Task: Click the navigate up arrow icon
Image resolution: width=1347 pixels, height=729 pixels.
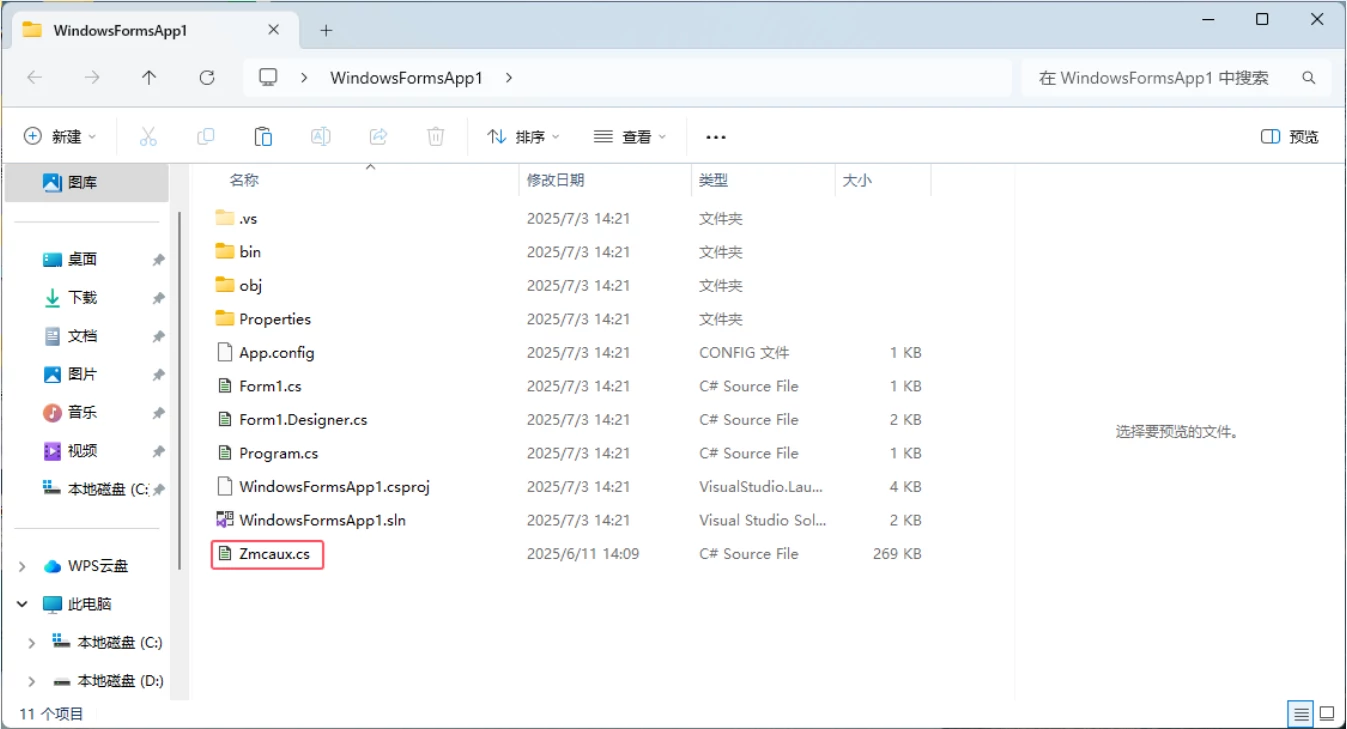Action: (x=148, y=77)
